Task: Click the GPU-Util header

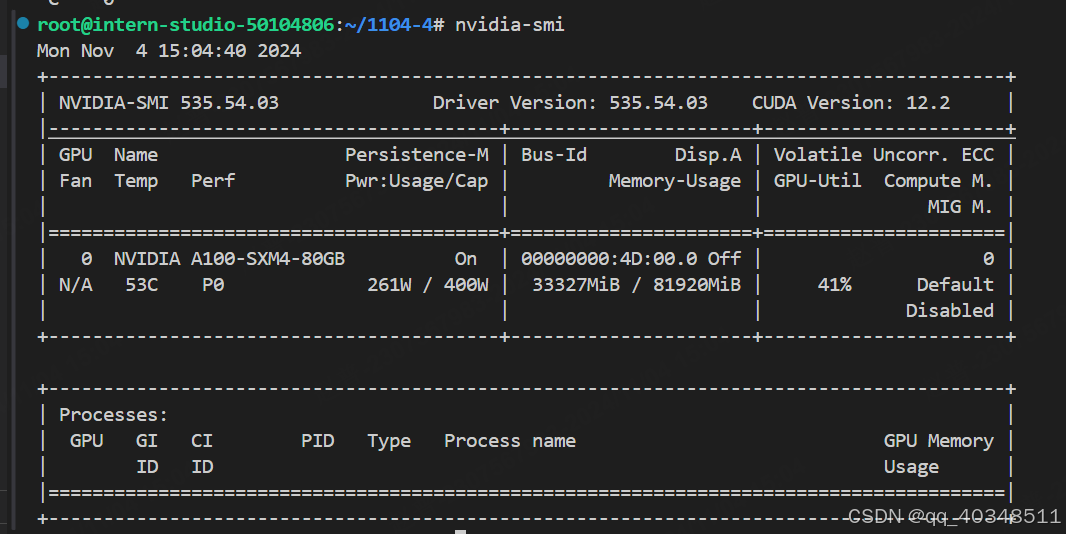Action: pyautogui.click(x=818, y=181)
